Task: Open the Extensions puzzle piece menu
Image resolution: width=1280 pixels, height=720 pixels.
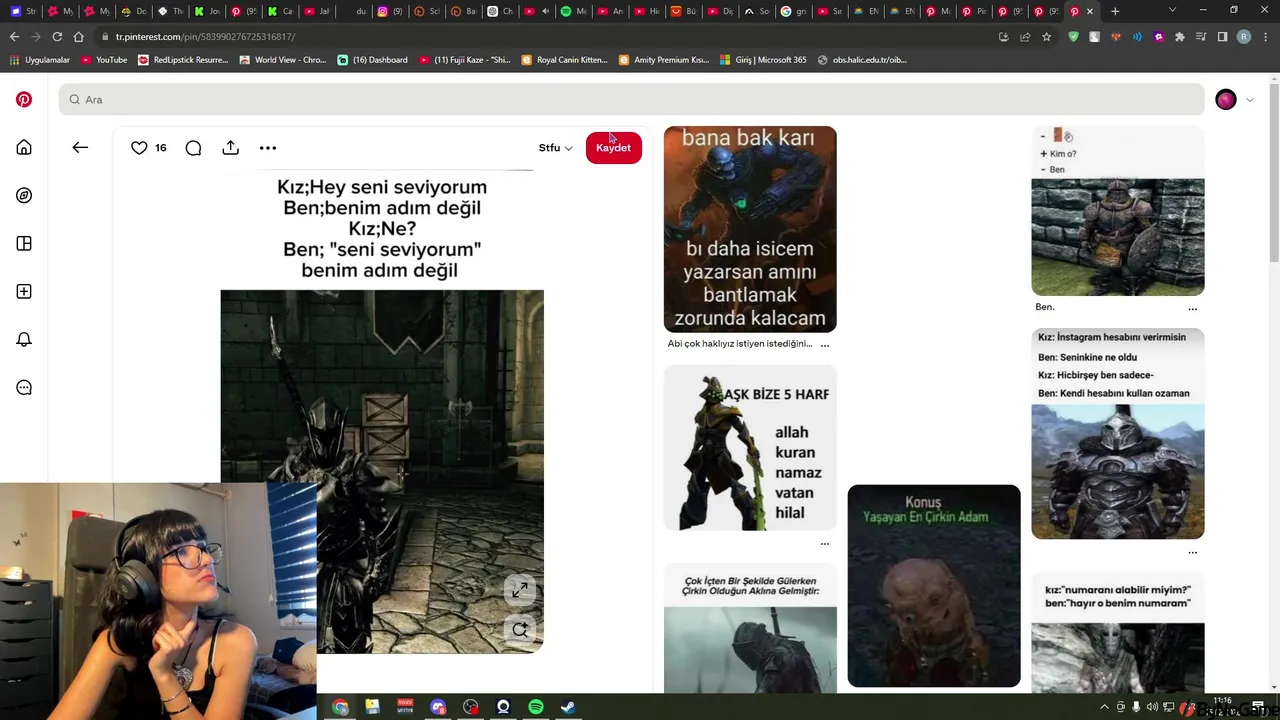Action: [x=1180, y=37]
